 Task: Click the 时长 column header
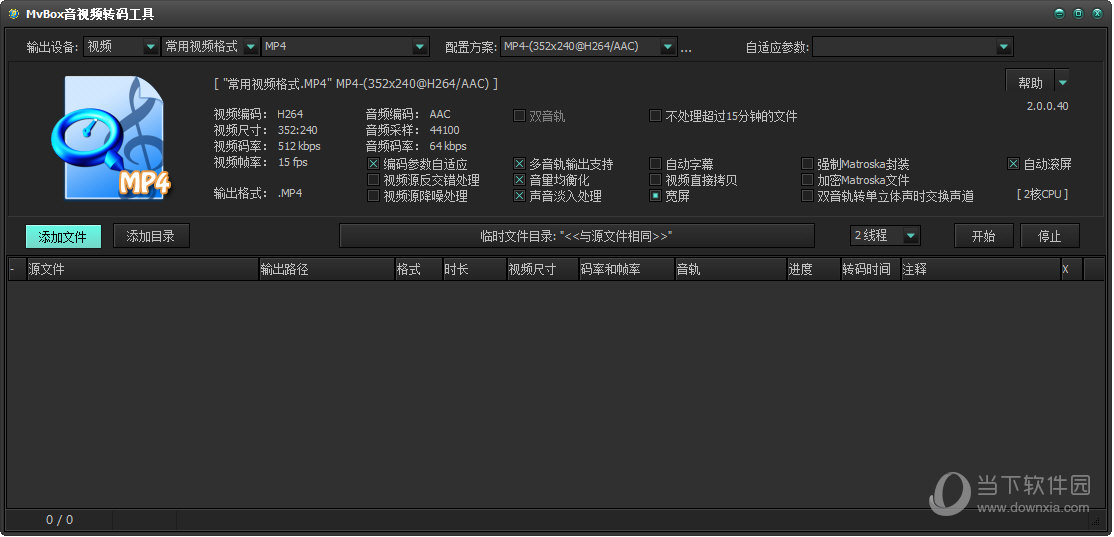click(475, 269)
